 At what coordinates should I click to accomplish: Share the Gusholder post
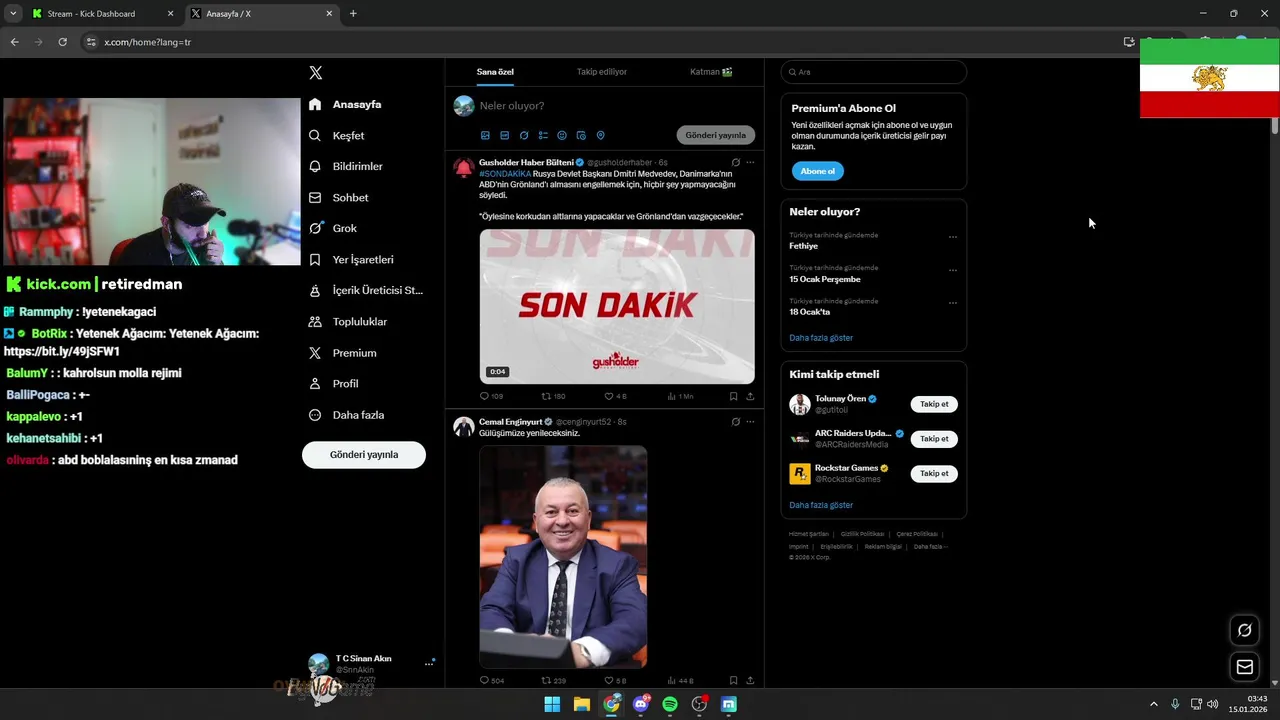(x=750, y=397)
